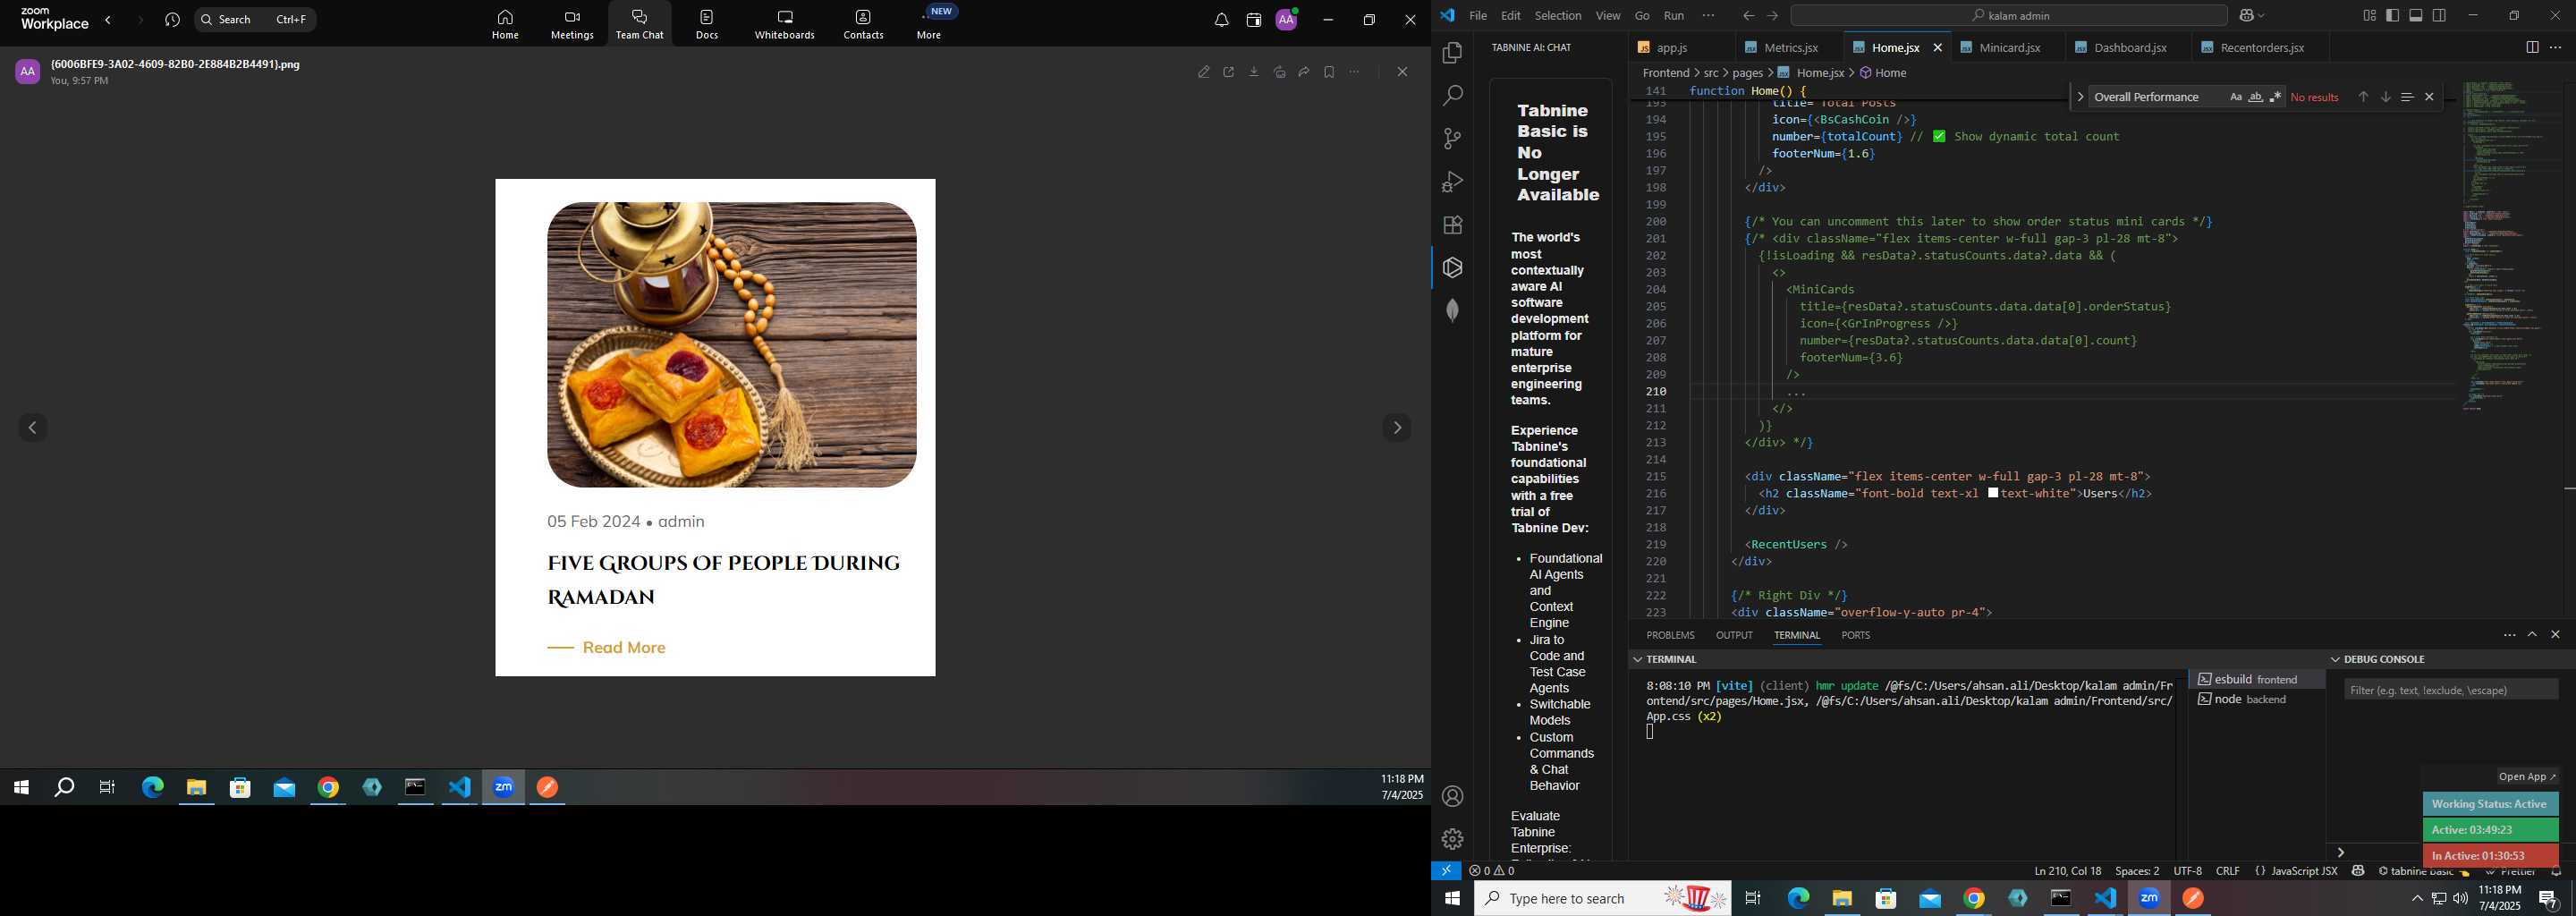Open more options ellipsis in Zoom viewer

tap(1354, 72)
